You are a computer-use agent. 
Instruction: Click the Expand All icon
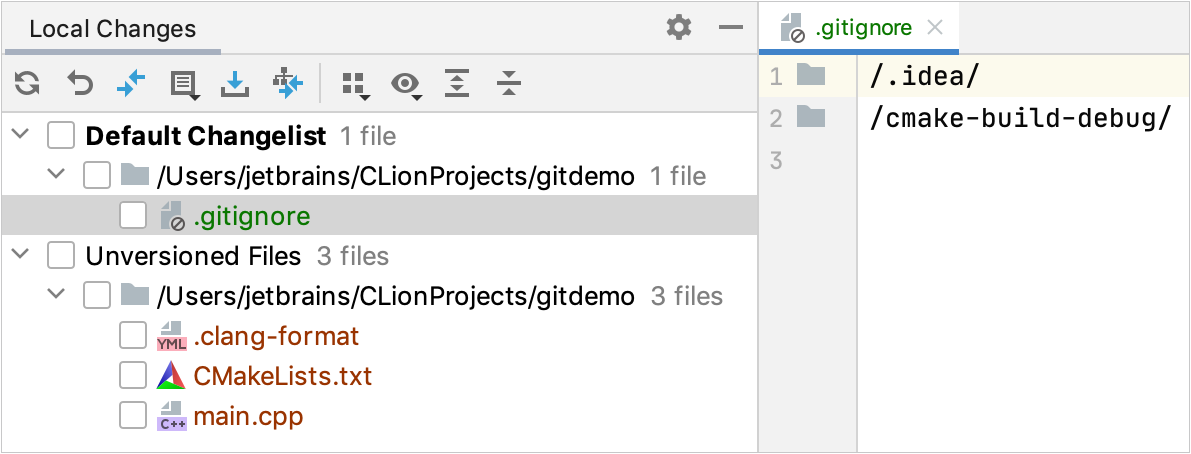(457, 85)
